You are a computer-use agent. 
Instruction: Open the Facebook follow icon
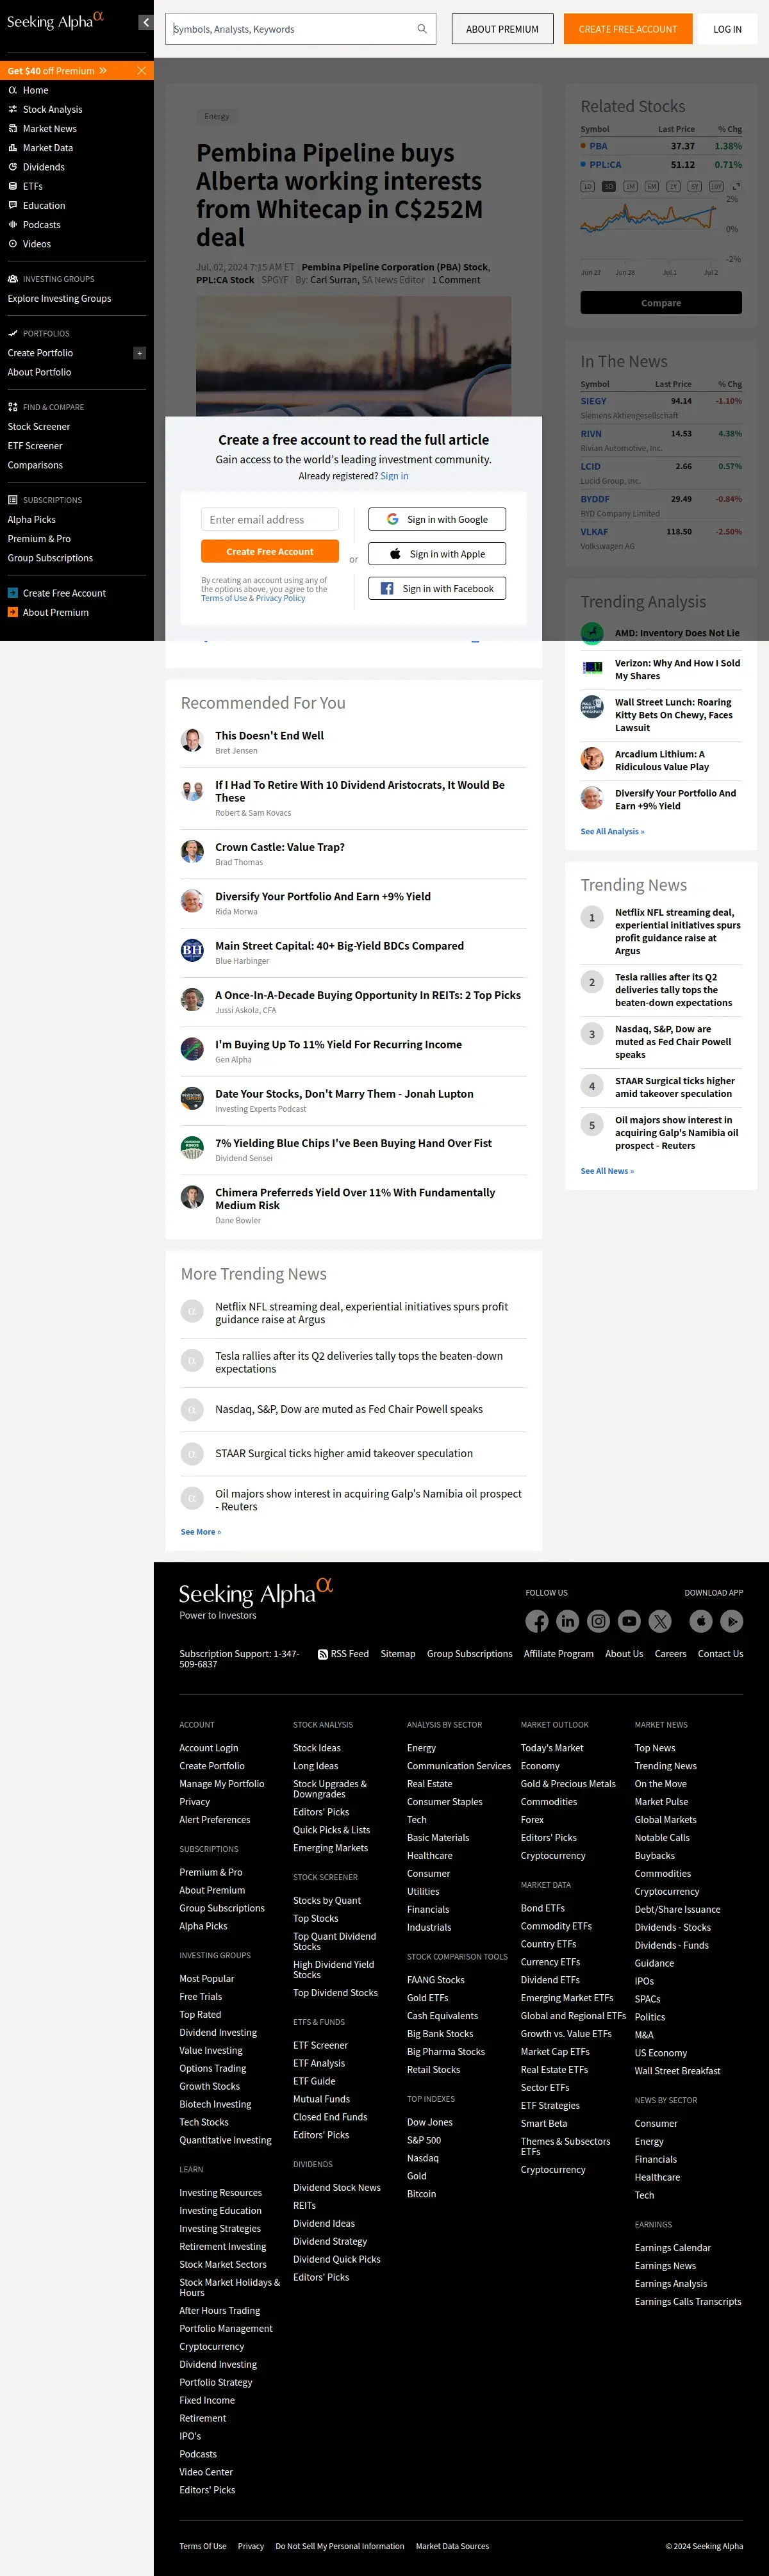pyautogui.click(x=537, y=1621)
